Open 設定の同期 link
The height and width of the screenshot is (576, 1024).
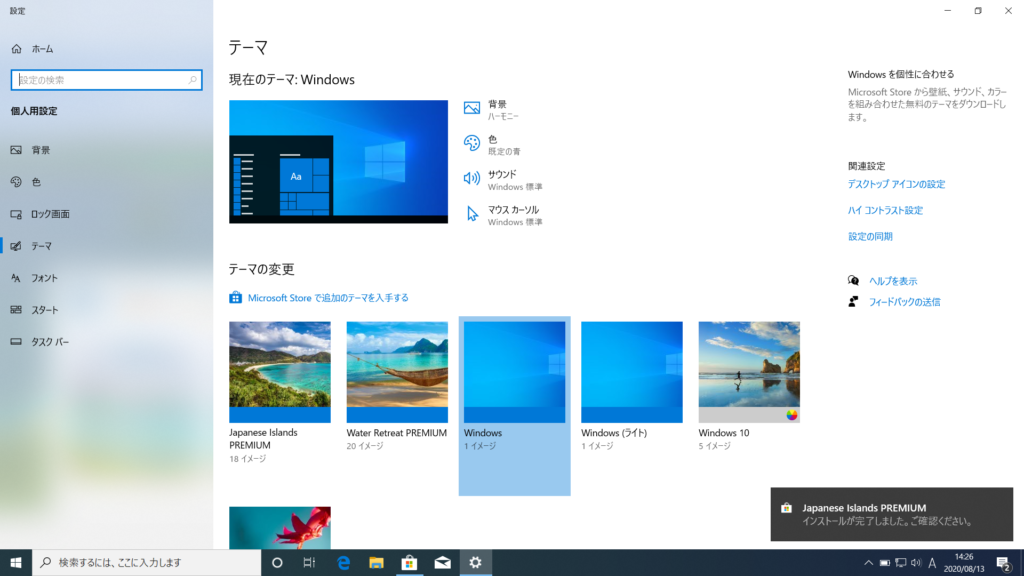[870, 236]
